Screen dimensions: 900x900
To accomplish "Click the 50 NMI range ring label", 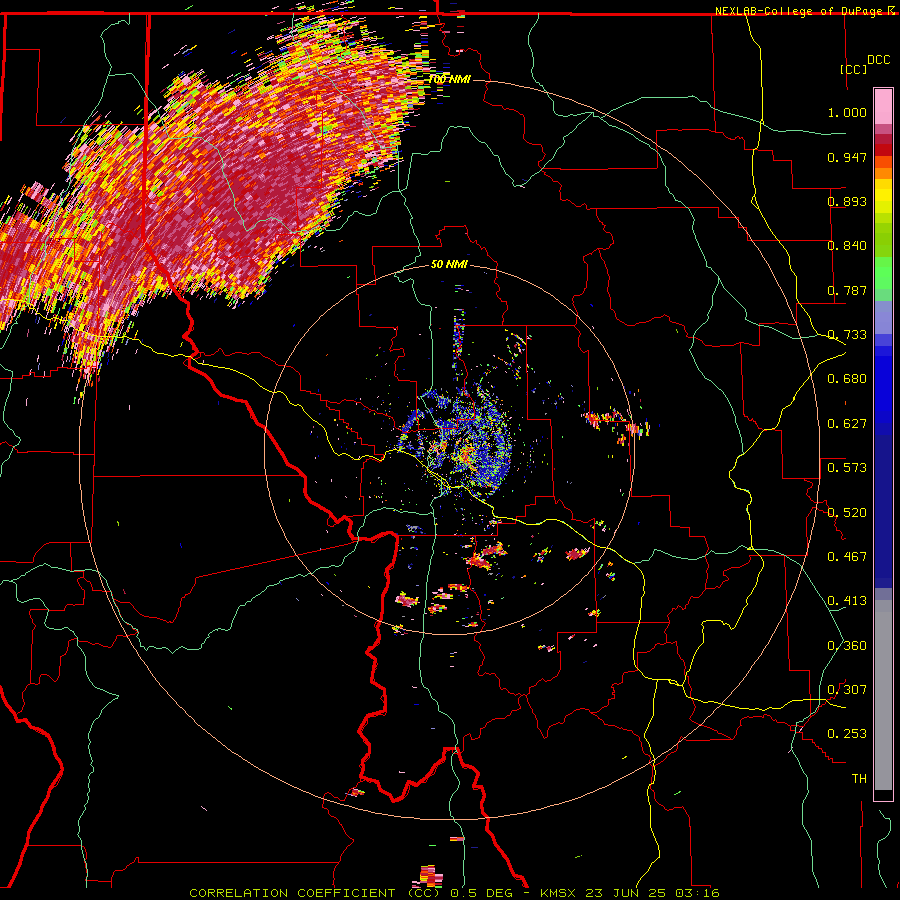I will click(x=449, y=264).
